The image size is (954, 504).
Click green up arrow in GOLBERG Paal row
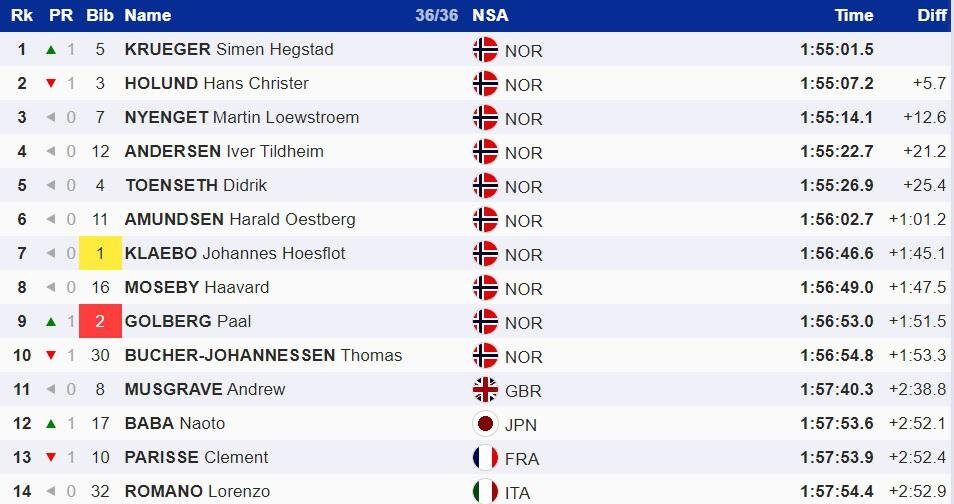pyautogui.click(x=51, y=321)
